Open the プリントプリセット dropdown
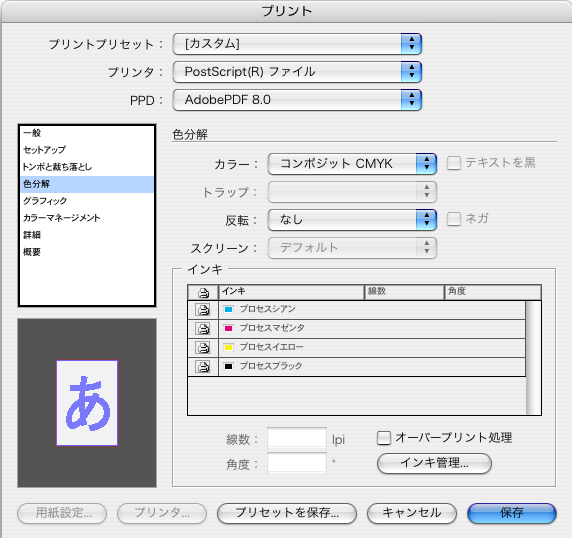 297,44
